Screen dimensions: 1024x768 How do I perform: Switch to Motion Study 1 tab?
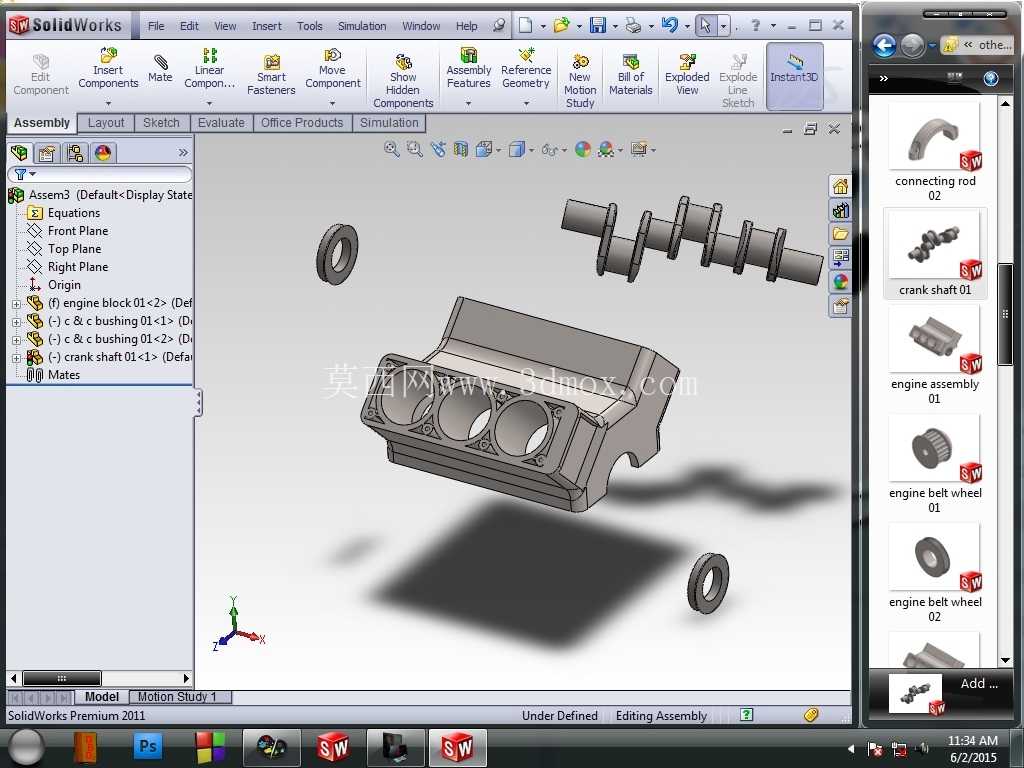coord(180,697)
